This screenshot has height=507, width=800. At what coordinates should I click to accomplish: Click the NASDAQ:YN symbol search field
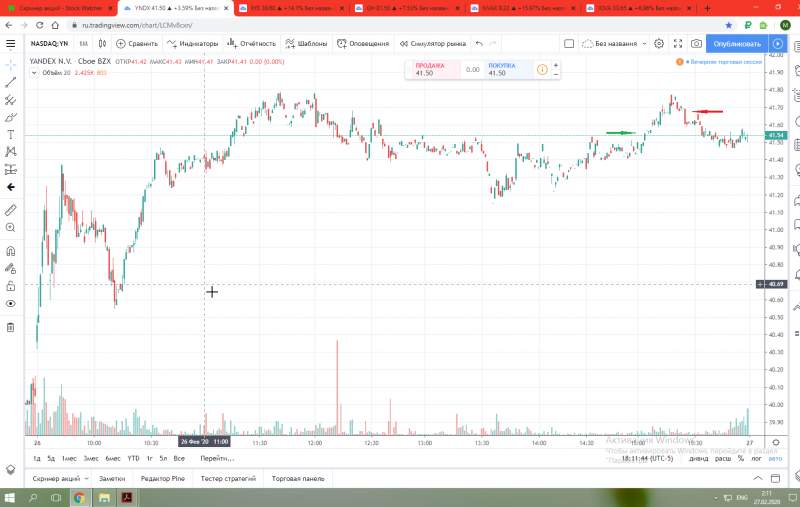49,44
